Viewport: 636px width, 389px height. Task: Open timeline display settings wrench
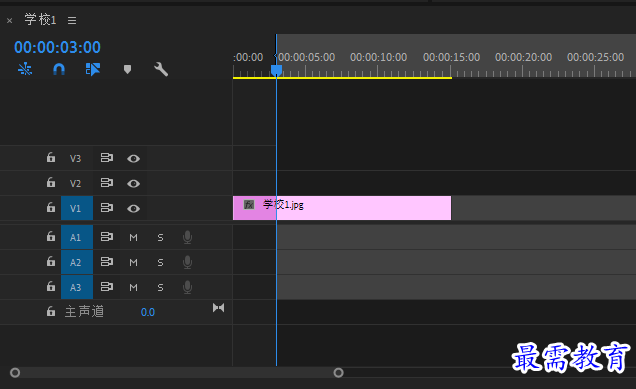(x=161, y=69)
